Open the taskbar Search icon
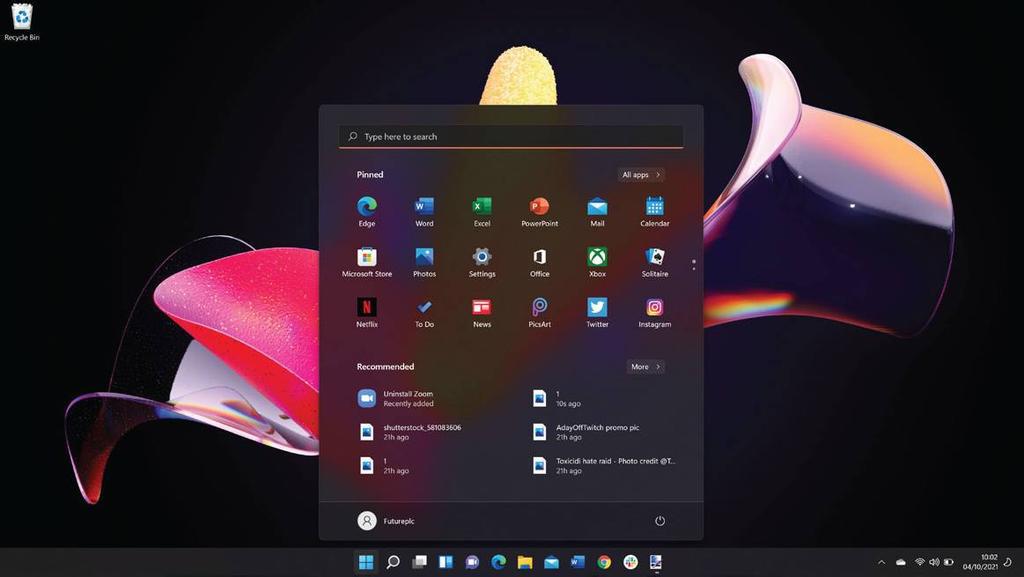 (x=392, y=562)
